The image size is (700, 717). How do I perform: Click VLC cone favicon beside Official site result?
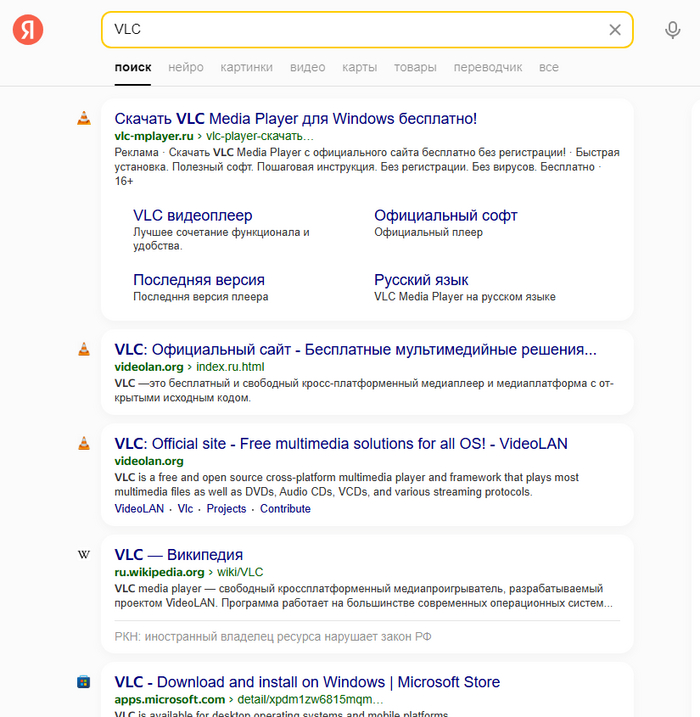pyautogui.click(x=84, y=443)
